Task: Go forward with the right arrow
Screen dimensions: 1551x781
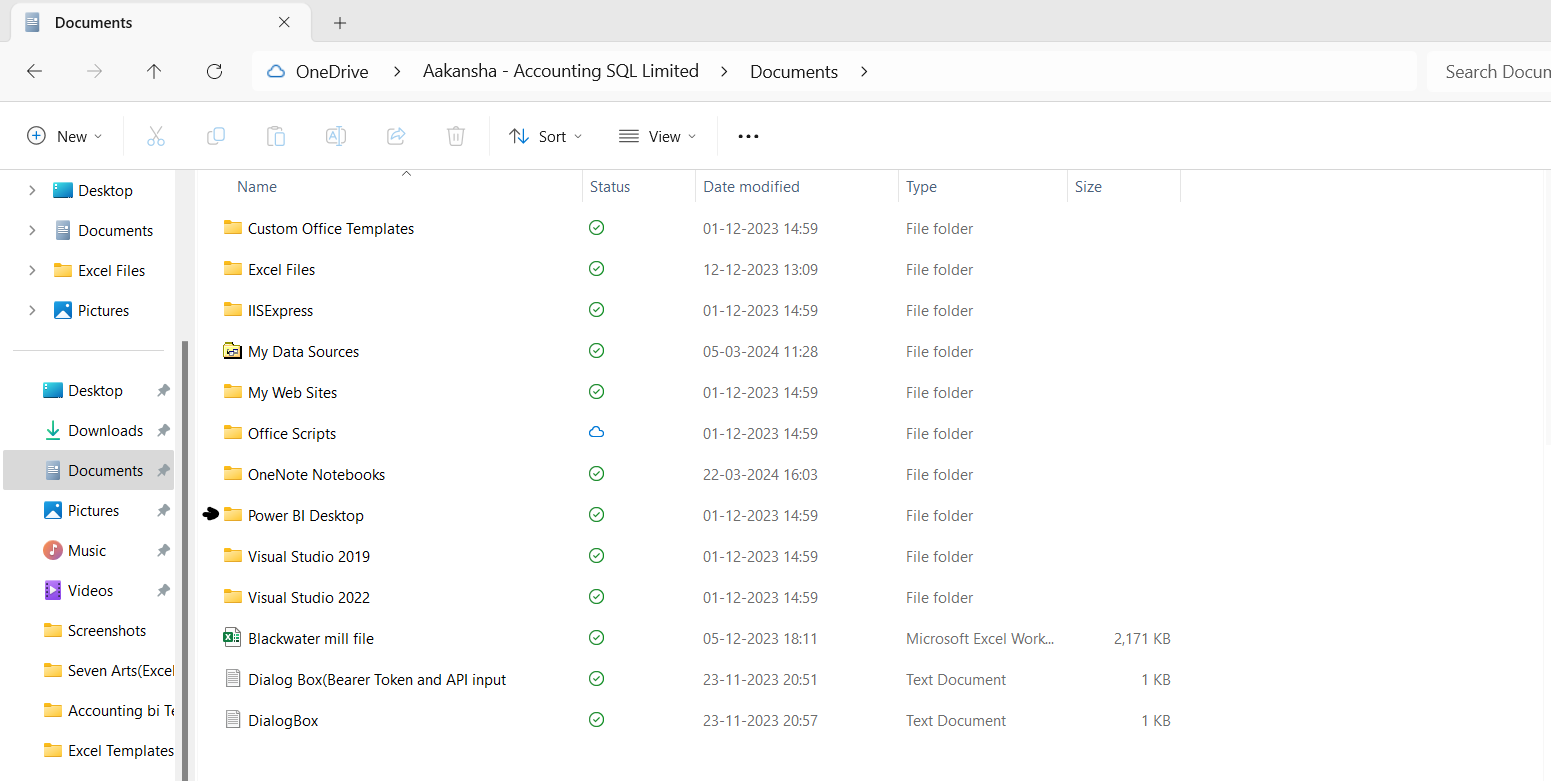Action: click(x=94, y=71)
